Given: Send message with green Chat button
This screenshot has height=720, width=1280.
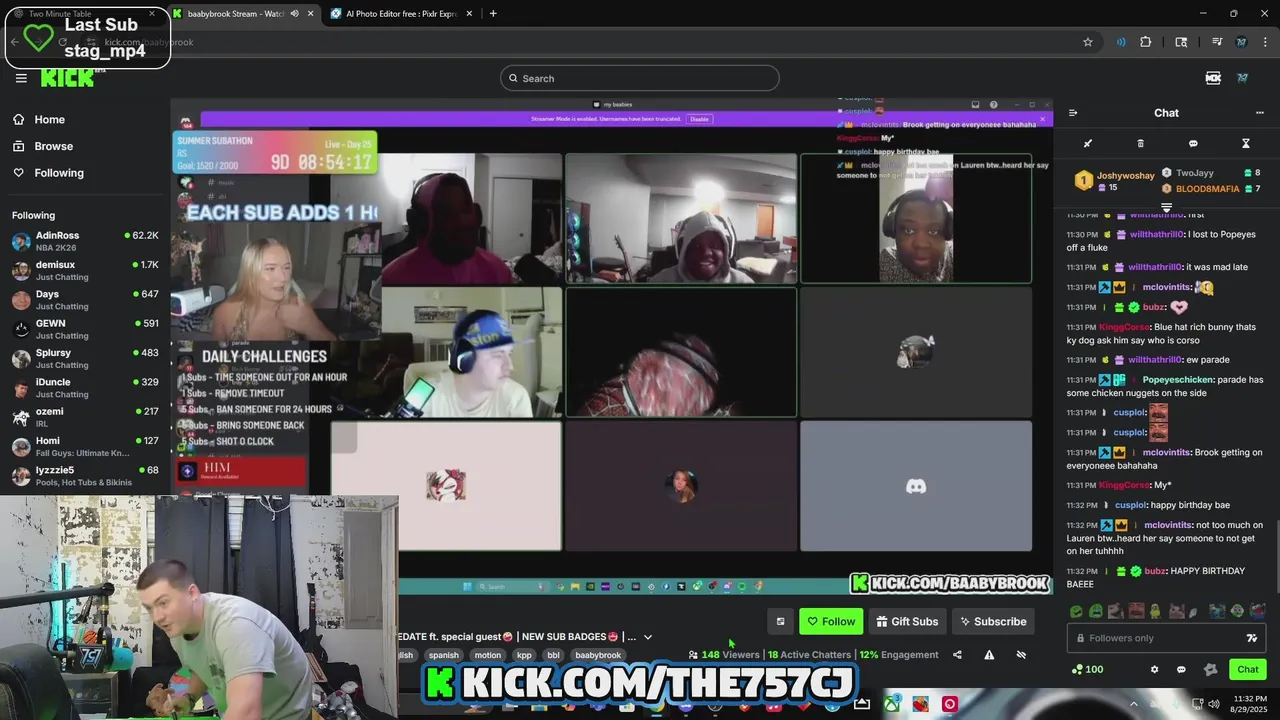Looking at the screenshot, I should (1248, 669).
